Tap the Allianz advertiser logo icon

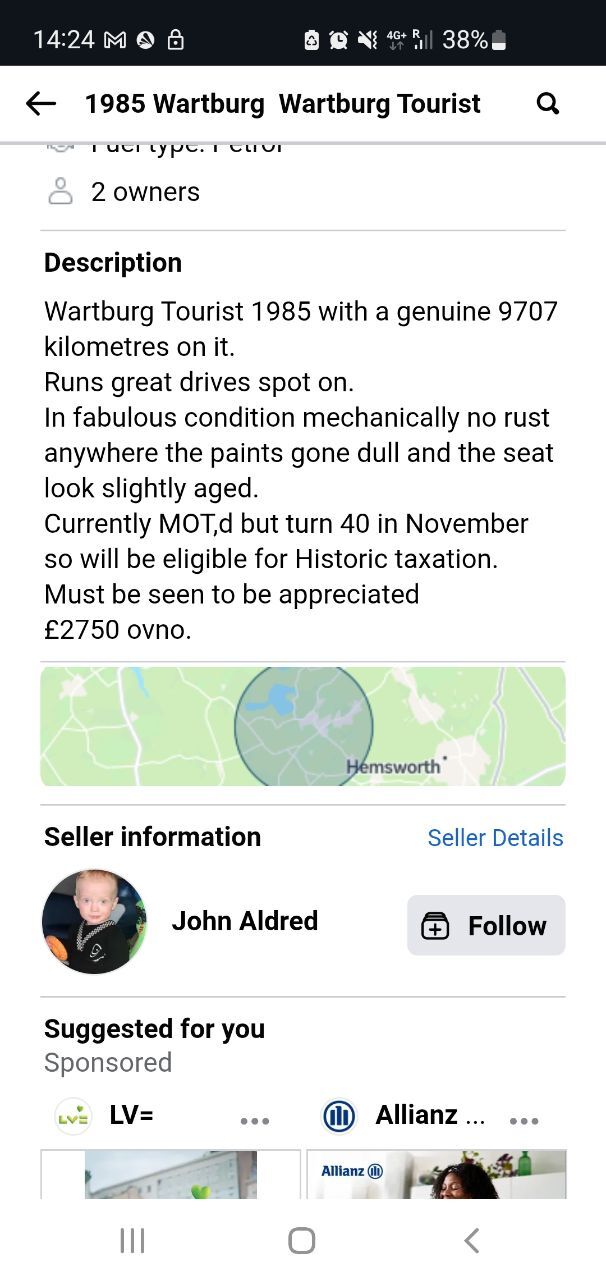pyautogui.click(x=340, y=1116)
